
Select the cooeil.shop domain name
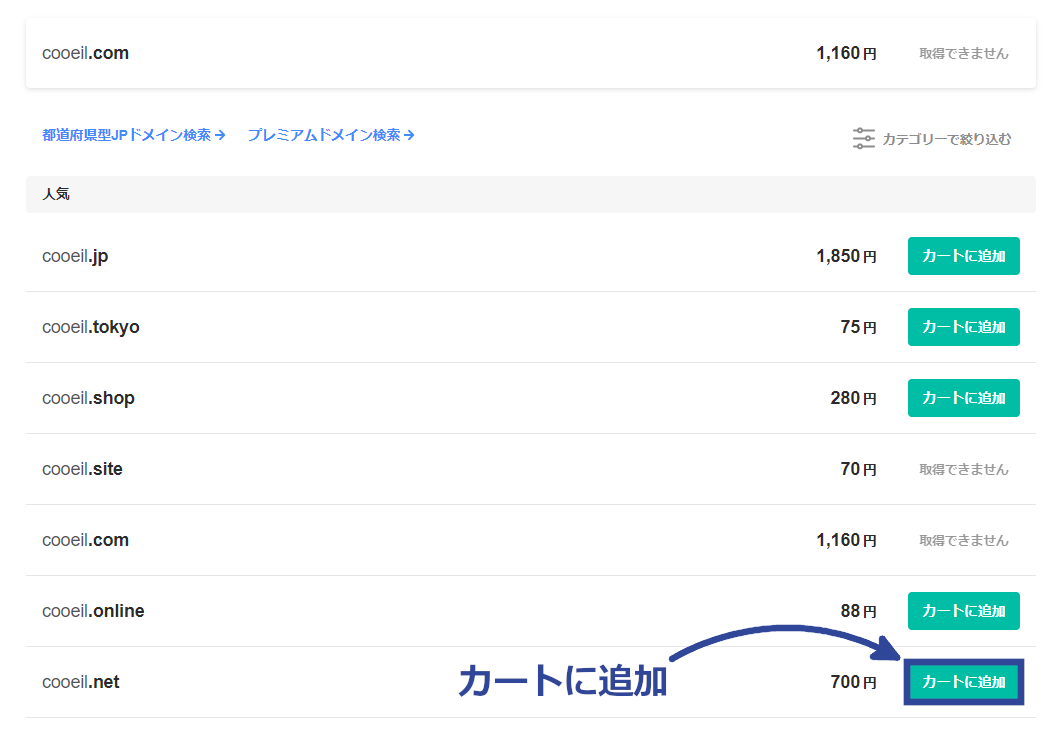(x=88, y=398)
